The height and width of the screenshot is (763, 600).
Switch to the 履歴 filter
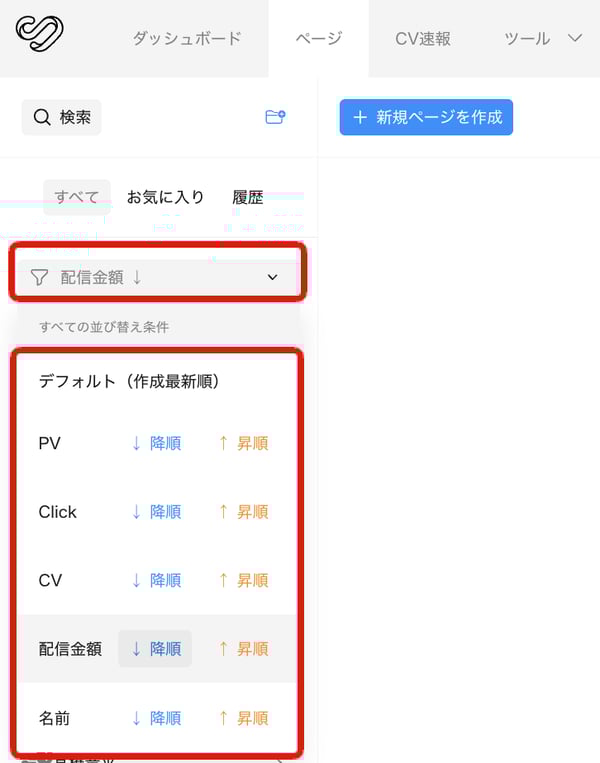coord(248,197)
